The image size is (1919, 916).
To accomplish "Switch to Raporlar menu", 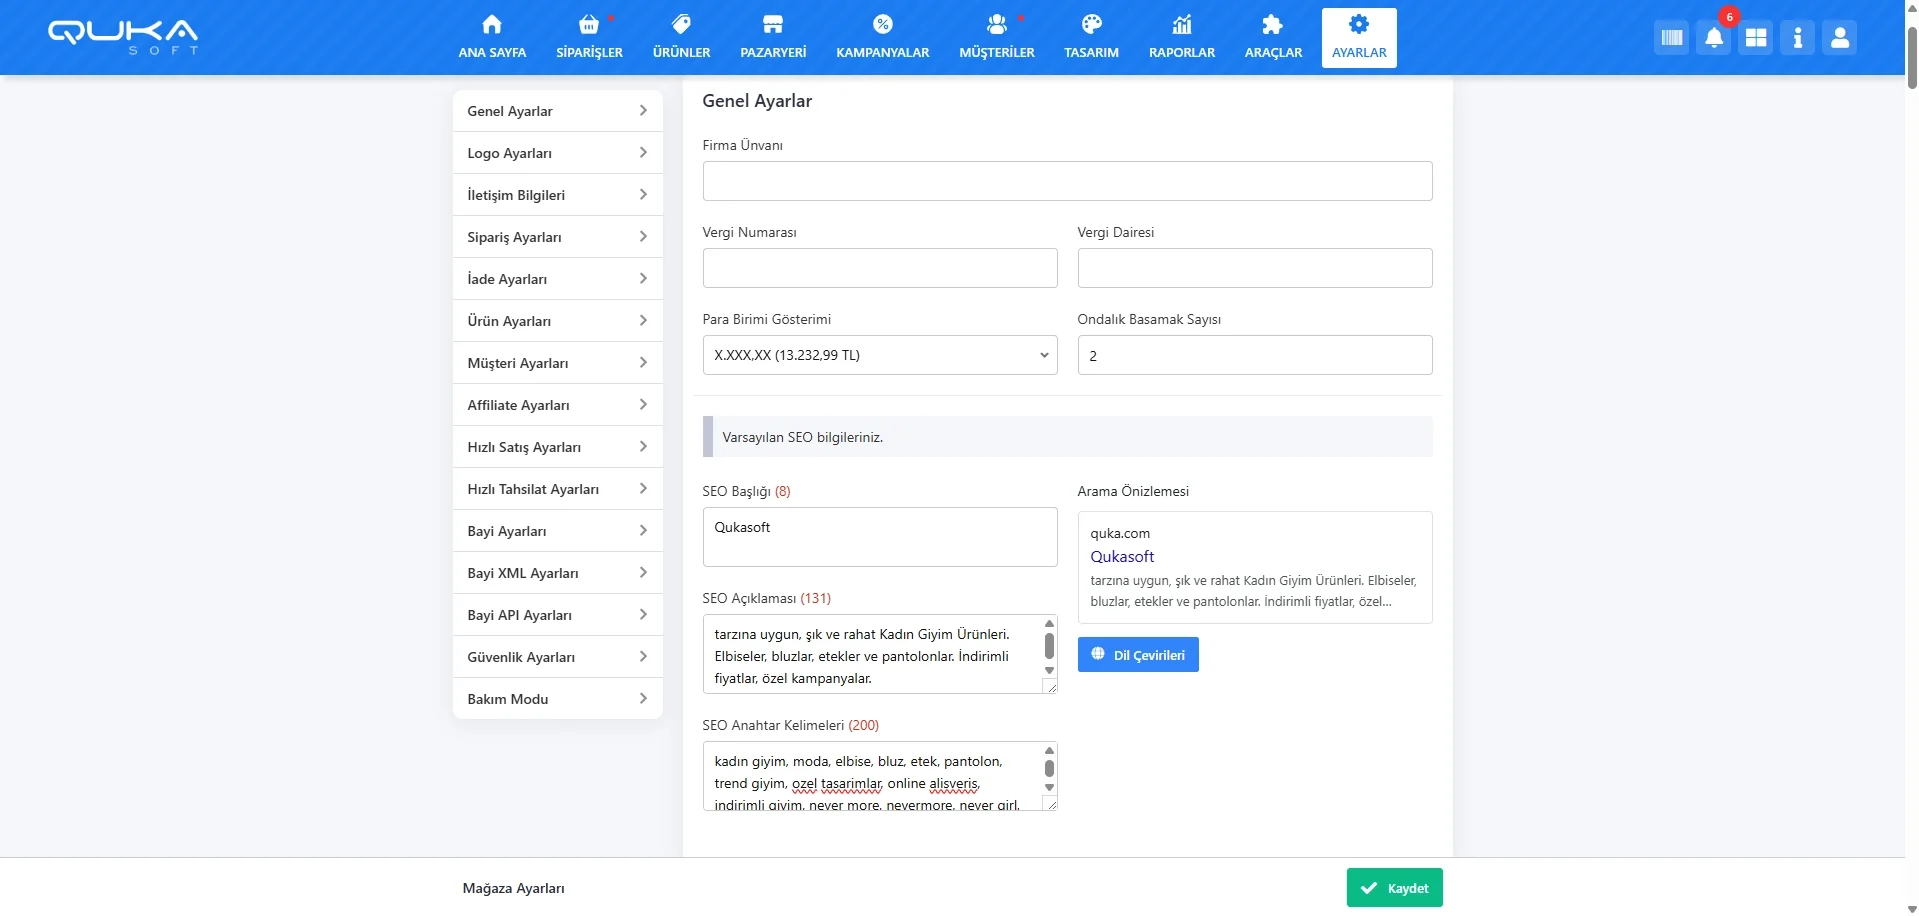I will click(1181, 38).
